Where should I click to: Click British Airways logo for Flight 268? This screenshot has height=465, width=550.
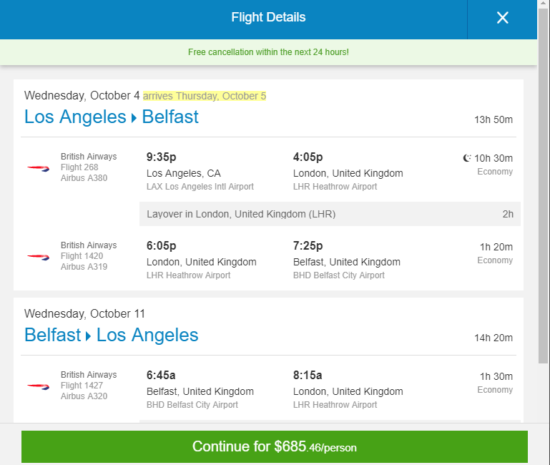point(38,169)
